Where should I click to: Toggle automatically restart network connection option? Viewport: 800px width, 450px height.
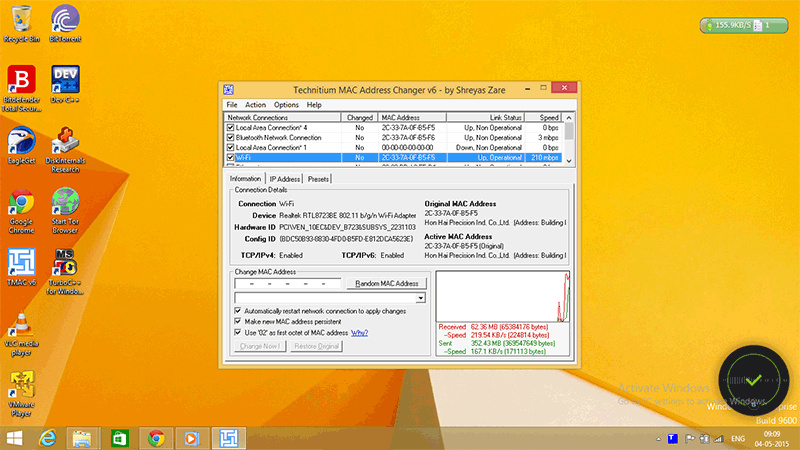pos(237,311)
